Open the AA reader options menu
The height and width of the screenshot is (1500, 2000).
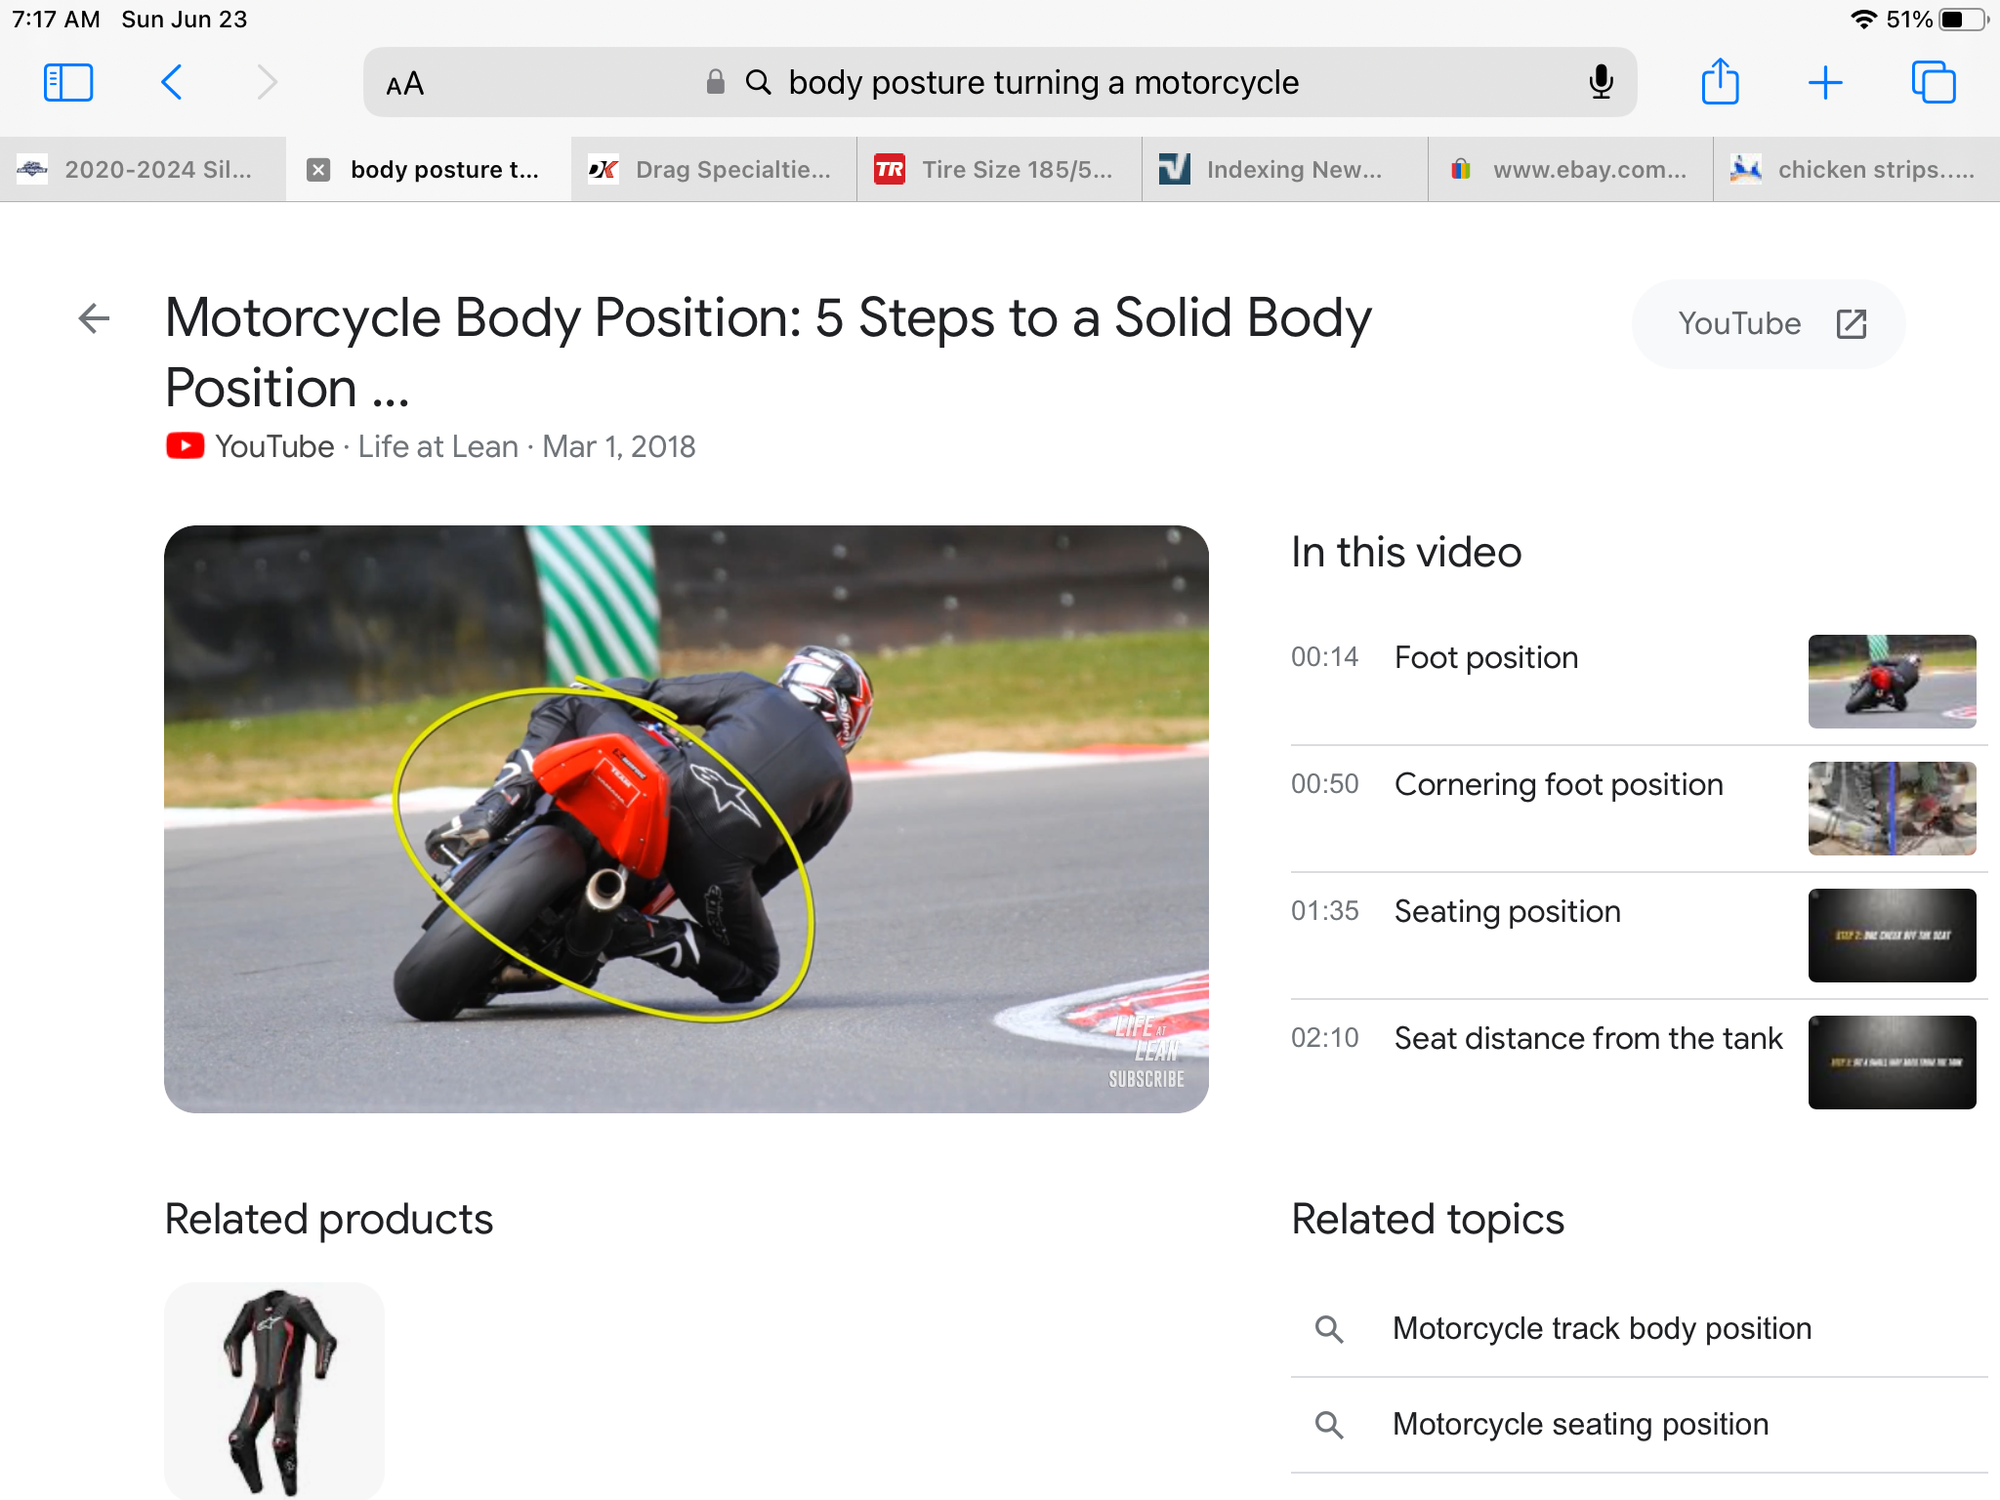pyautogui.click(x=405, y=84)
